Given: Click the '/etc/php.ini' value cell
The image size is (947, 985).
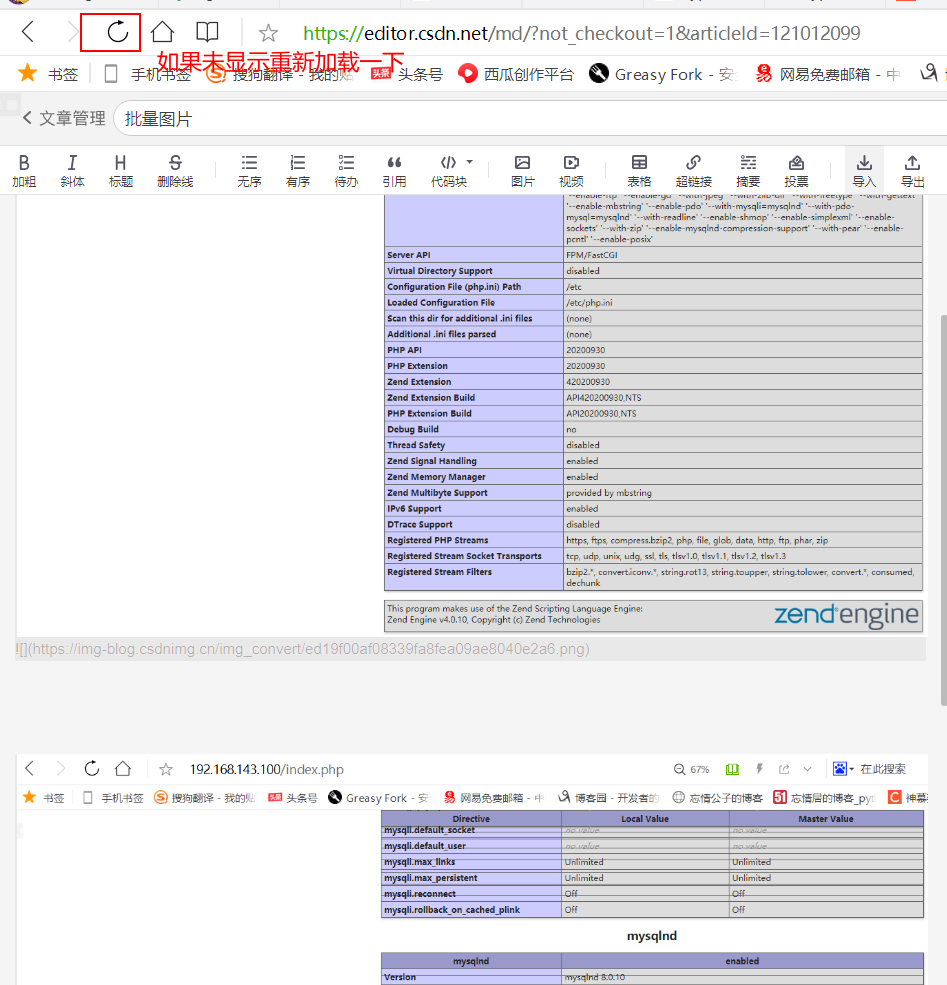Looking at the screenshot, I should coord(743,302).
